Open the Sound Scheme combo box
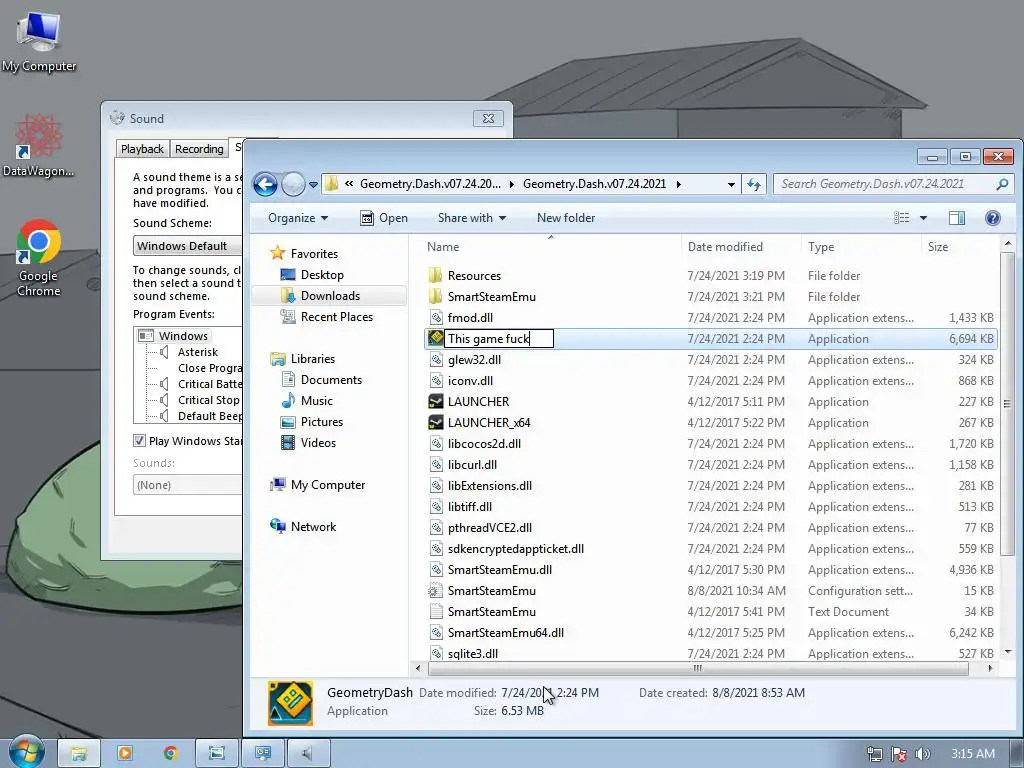 pos(188,246)
